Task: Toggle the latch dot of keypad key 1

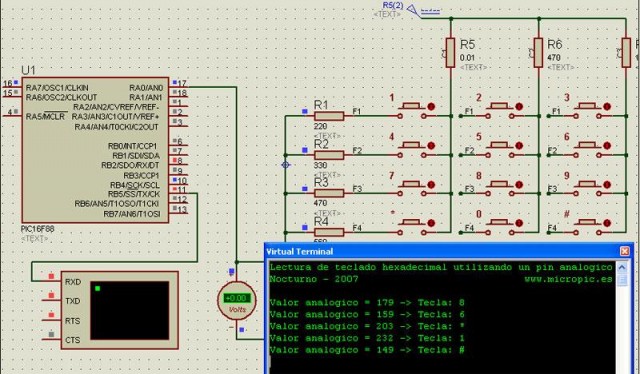Action: pos(431,107)
